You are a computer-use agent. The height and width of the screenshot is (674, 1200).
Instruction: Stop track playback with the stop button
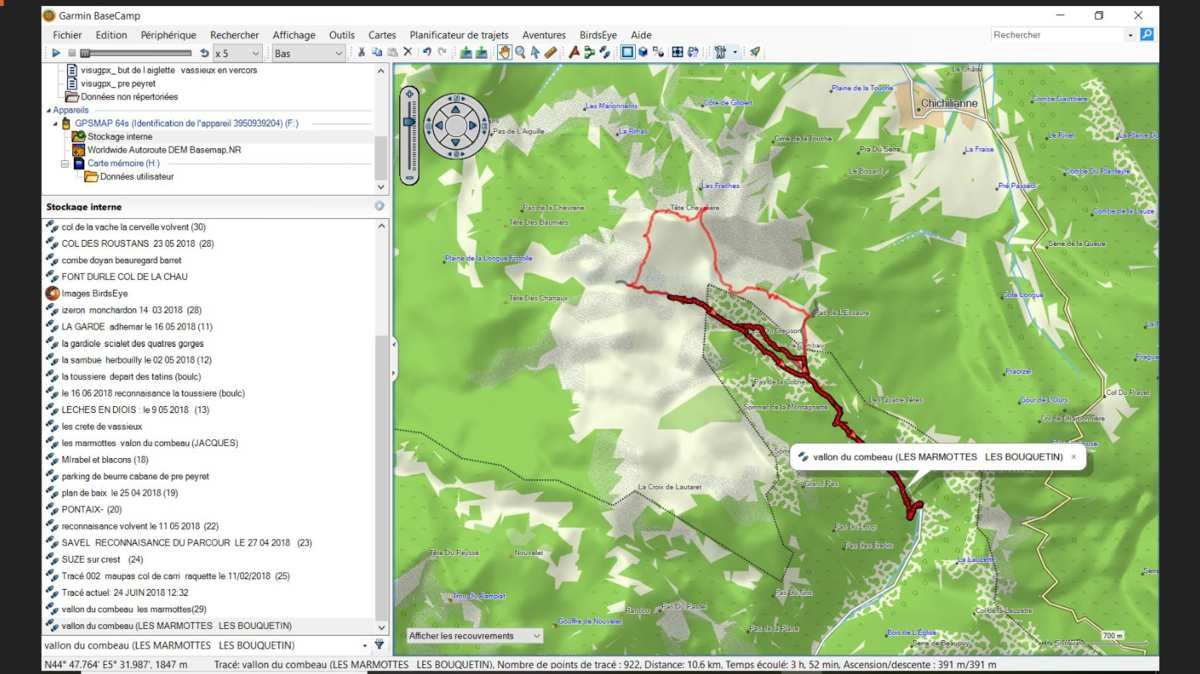click(72, 53)
